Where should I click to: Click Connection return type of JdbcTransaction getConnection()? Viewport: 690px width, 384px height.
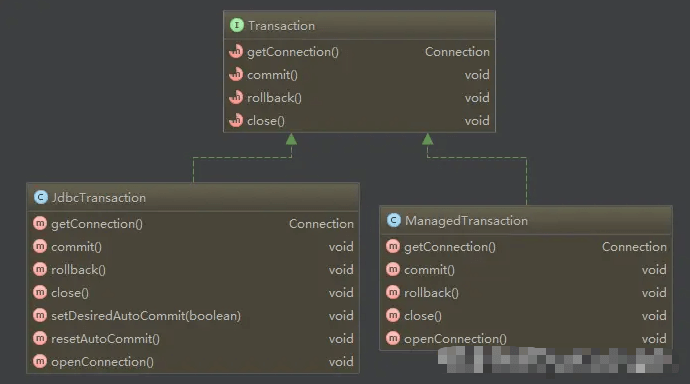pyautogui.click(x=321, y=224)
